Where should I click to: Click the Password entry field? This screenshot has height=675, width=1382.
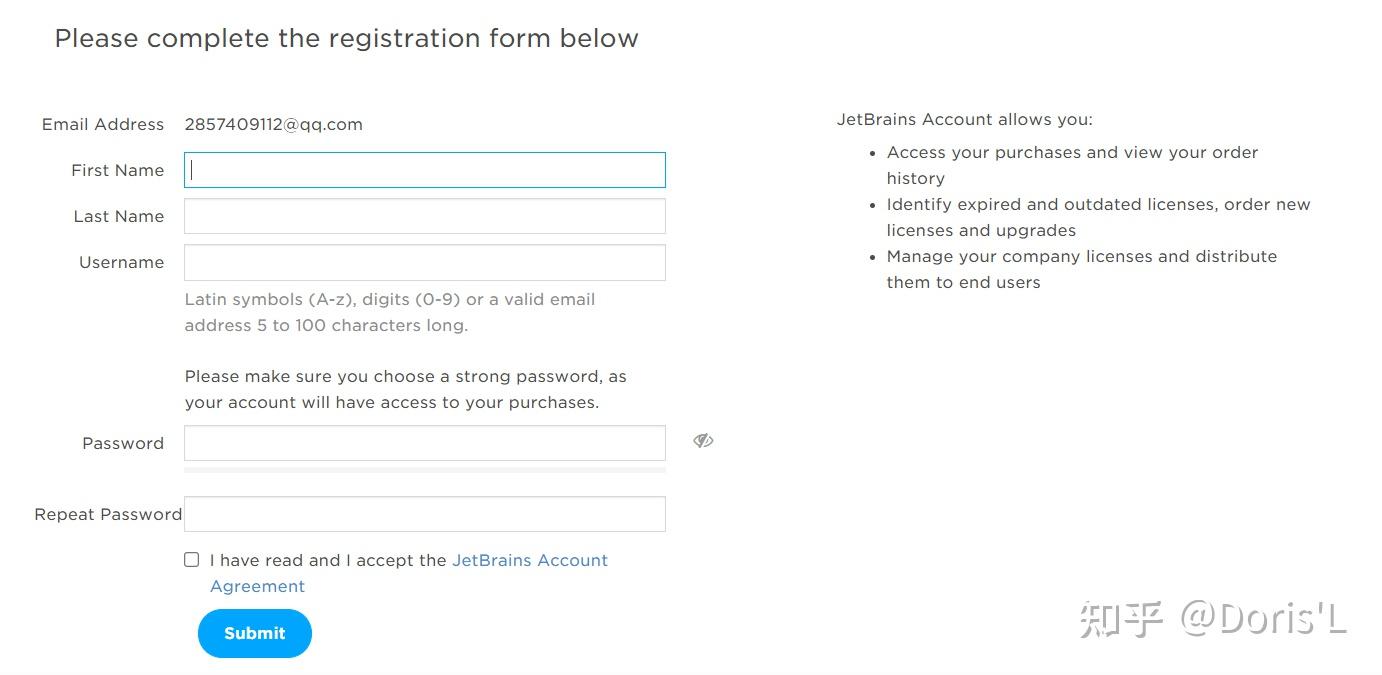[425, 443]
